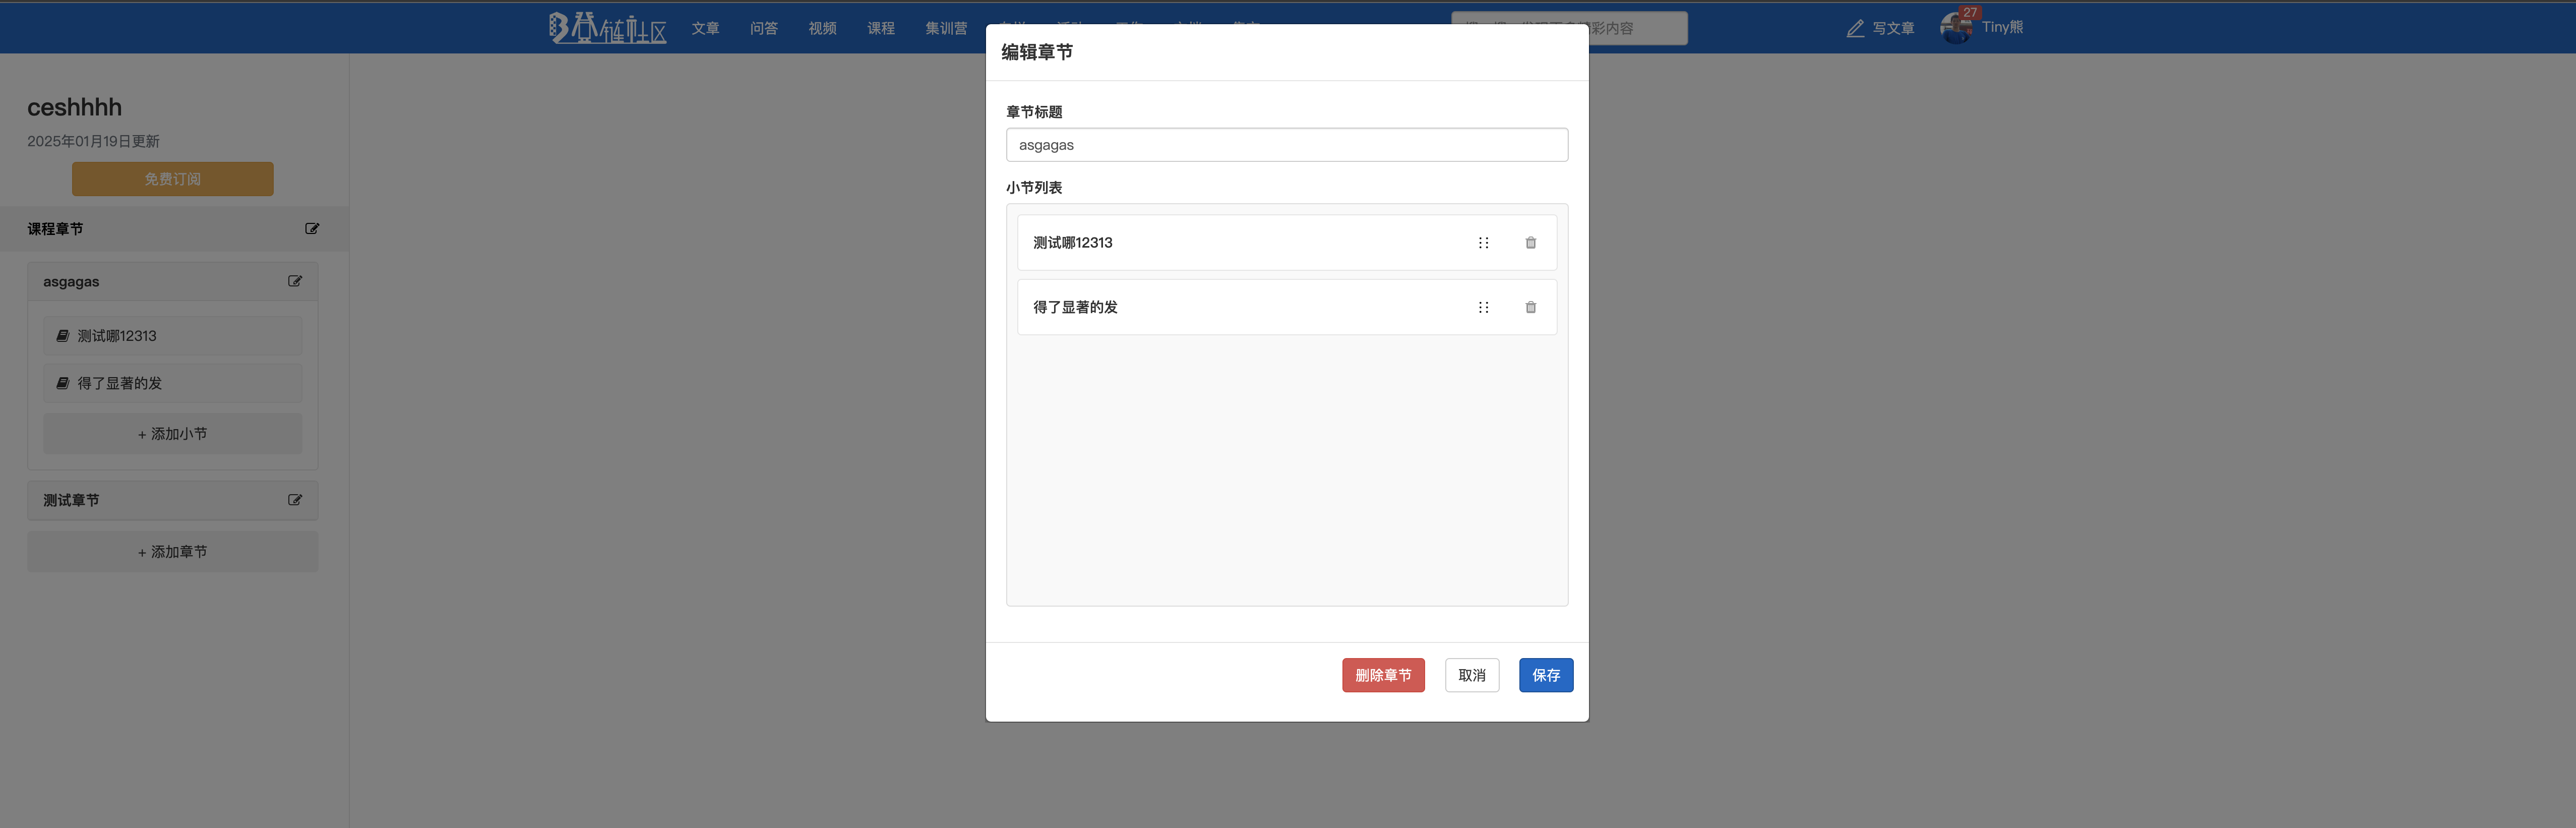Open the 课程 nav menu item

[x=881, y=29]
